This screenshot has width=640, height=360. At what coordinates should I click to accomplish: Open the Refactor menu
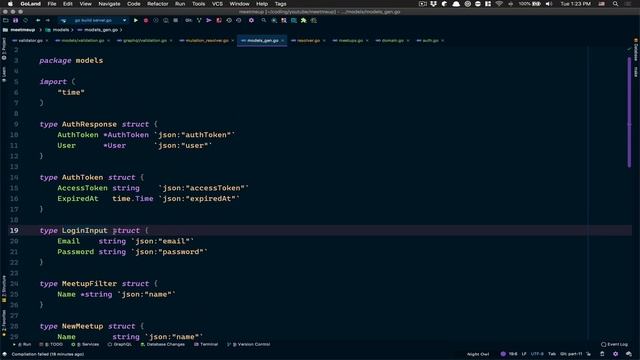point(158,4)
